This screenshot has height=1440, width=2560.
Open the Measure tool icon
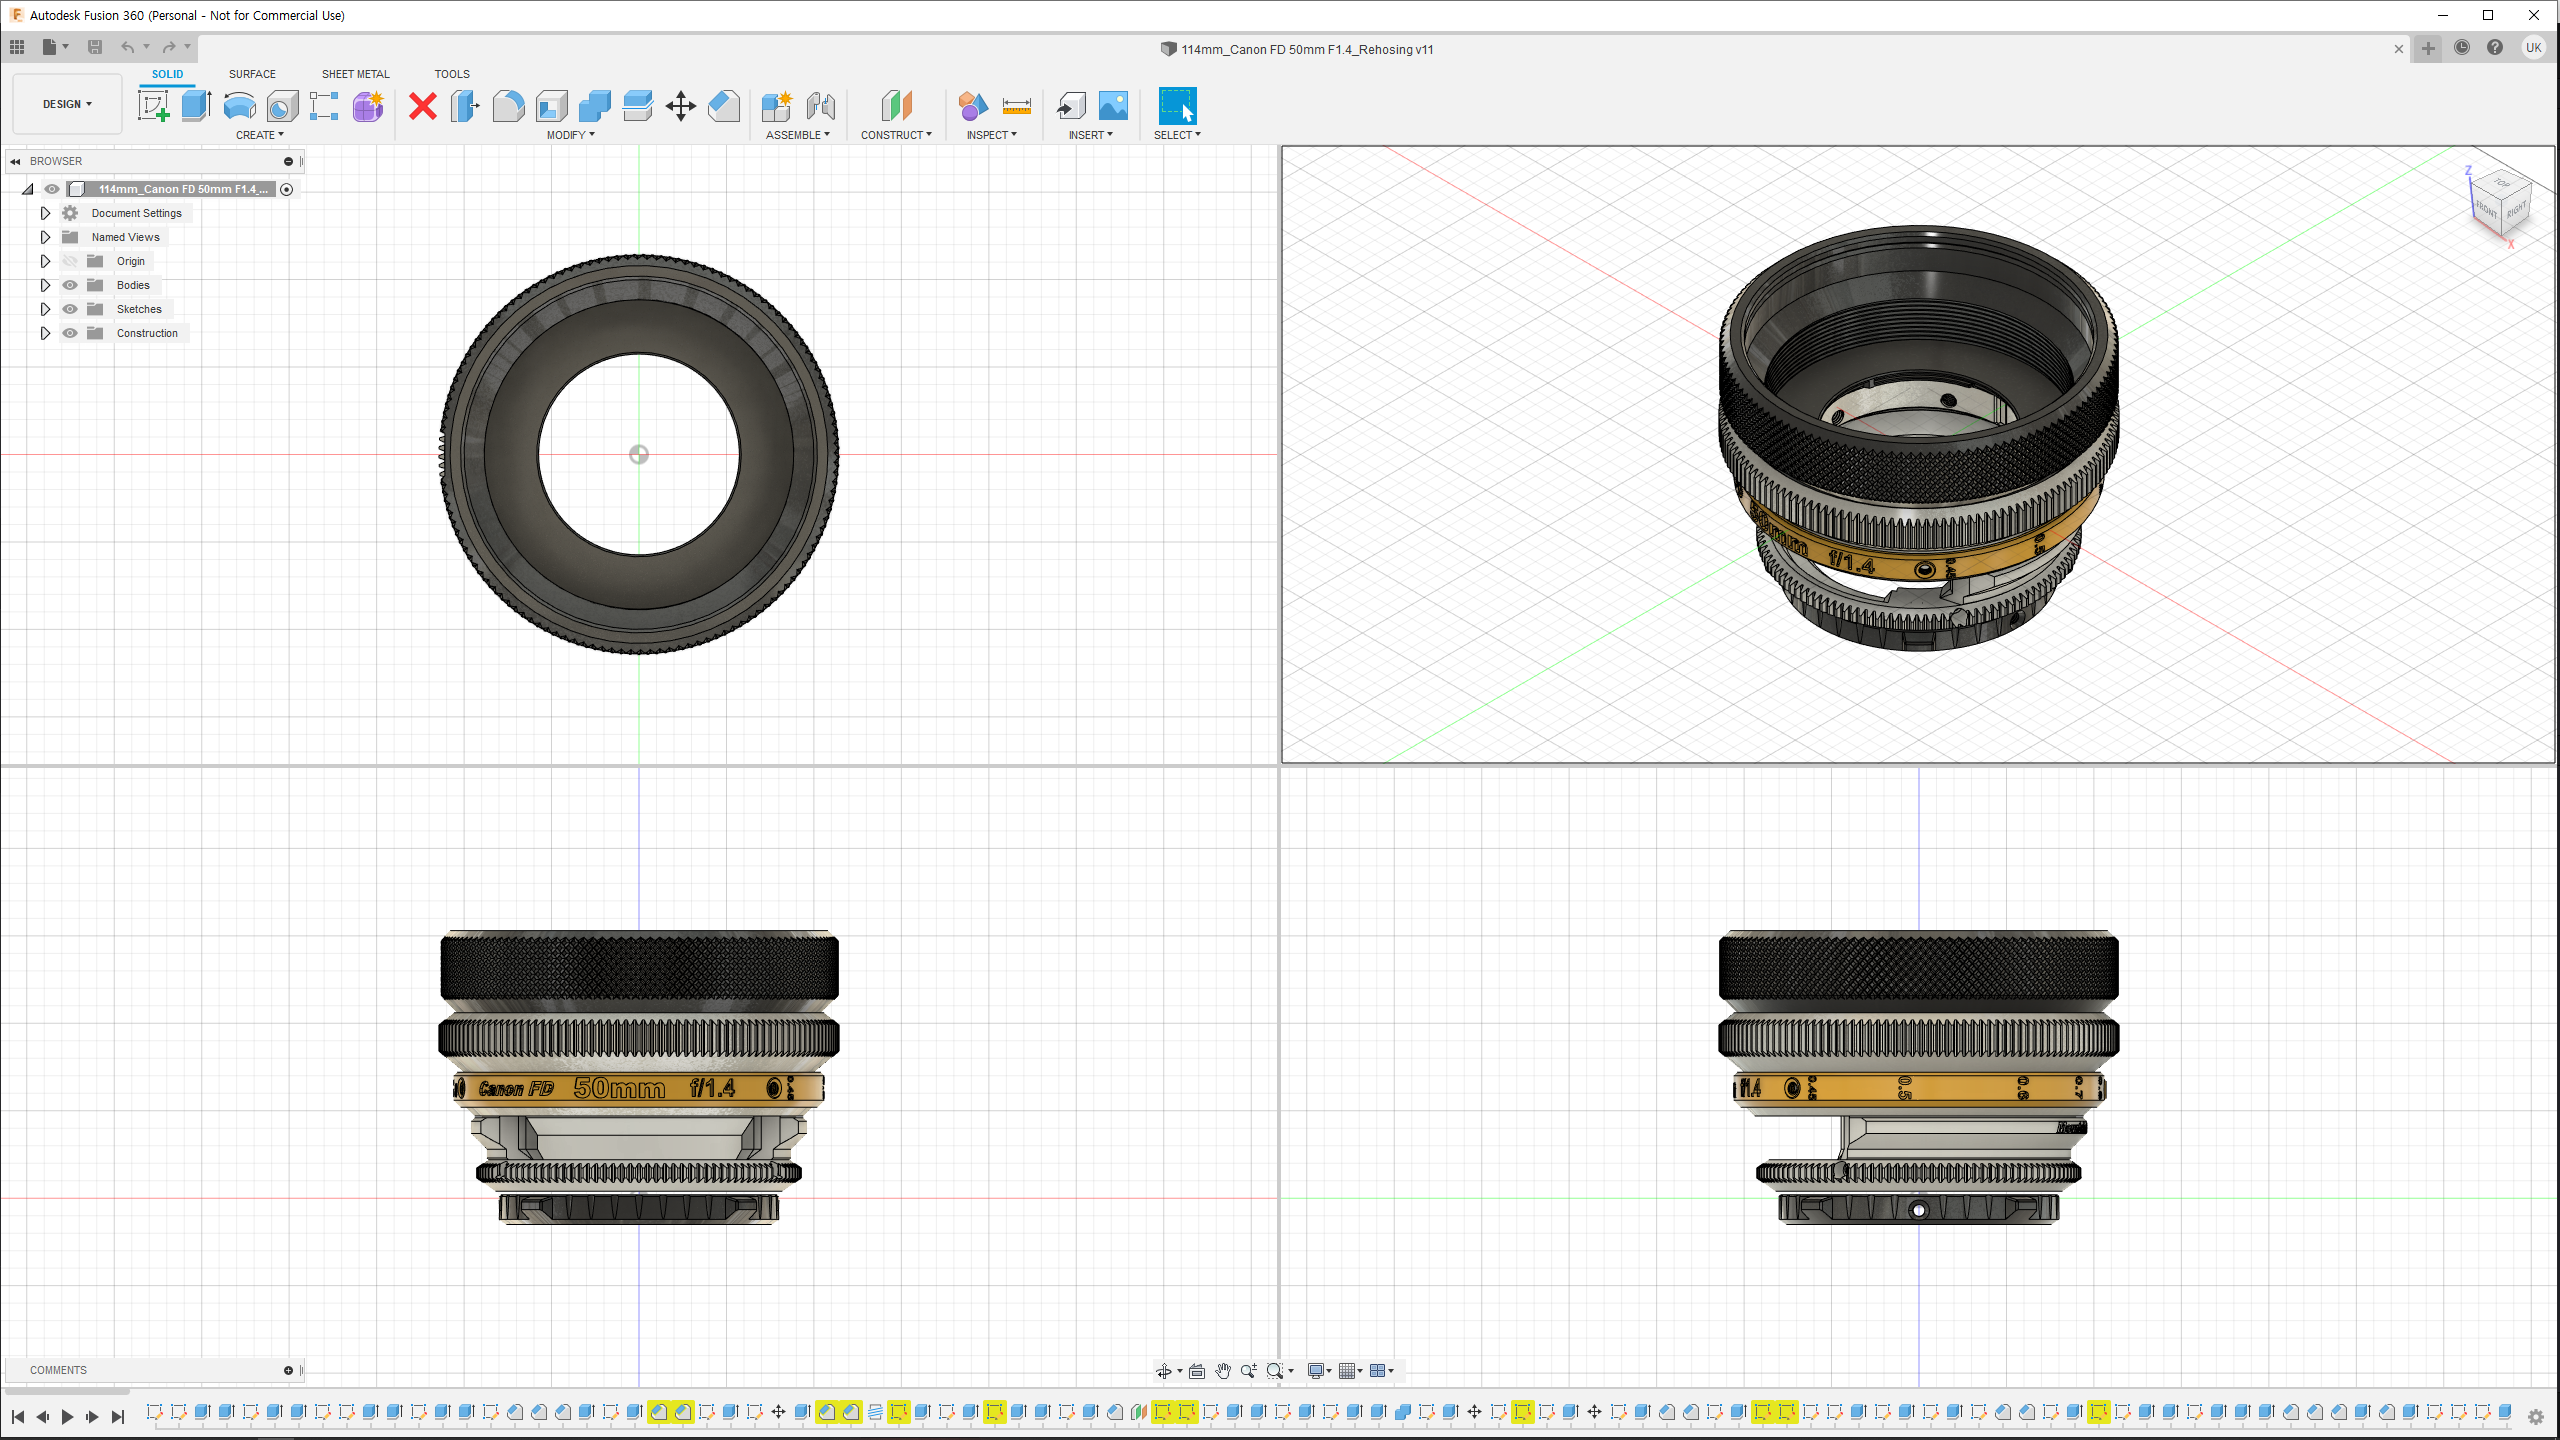1016,106
